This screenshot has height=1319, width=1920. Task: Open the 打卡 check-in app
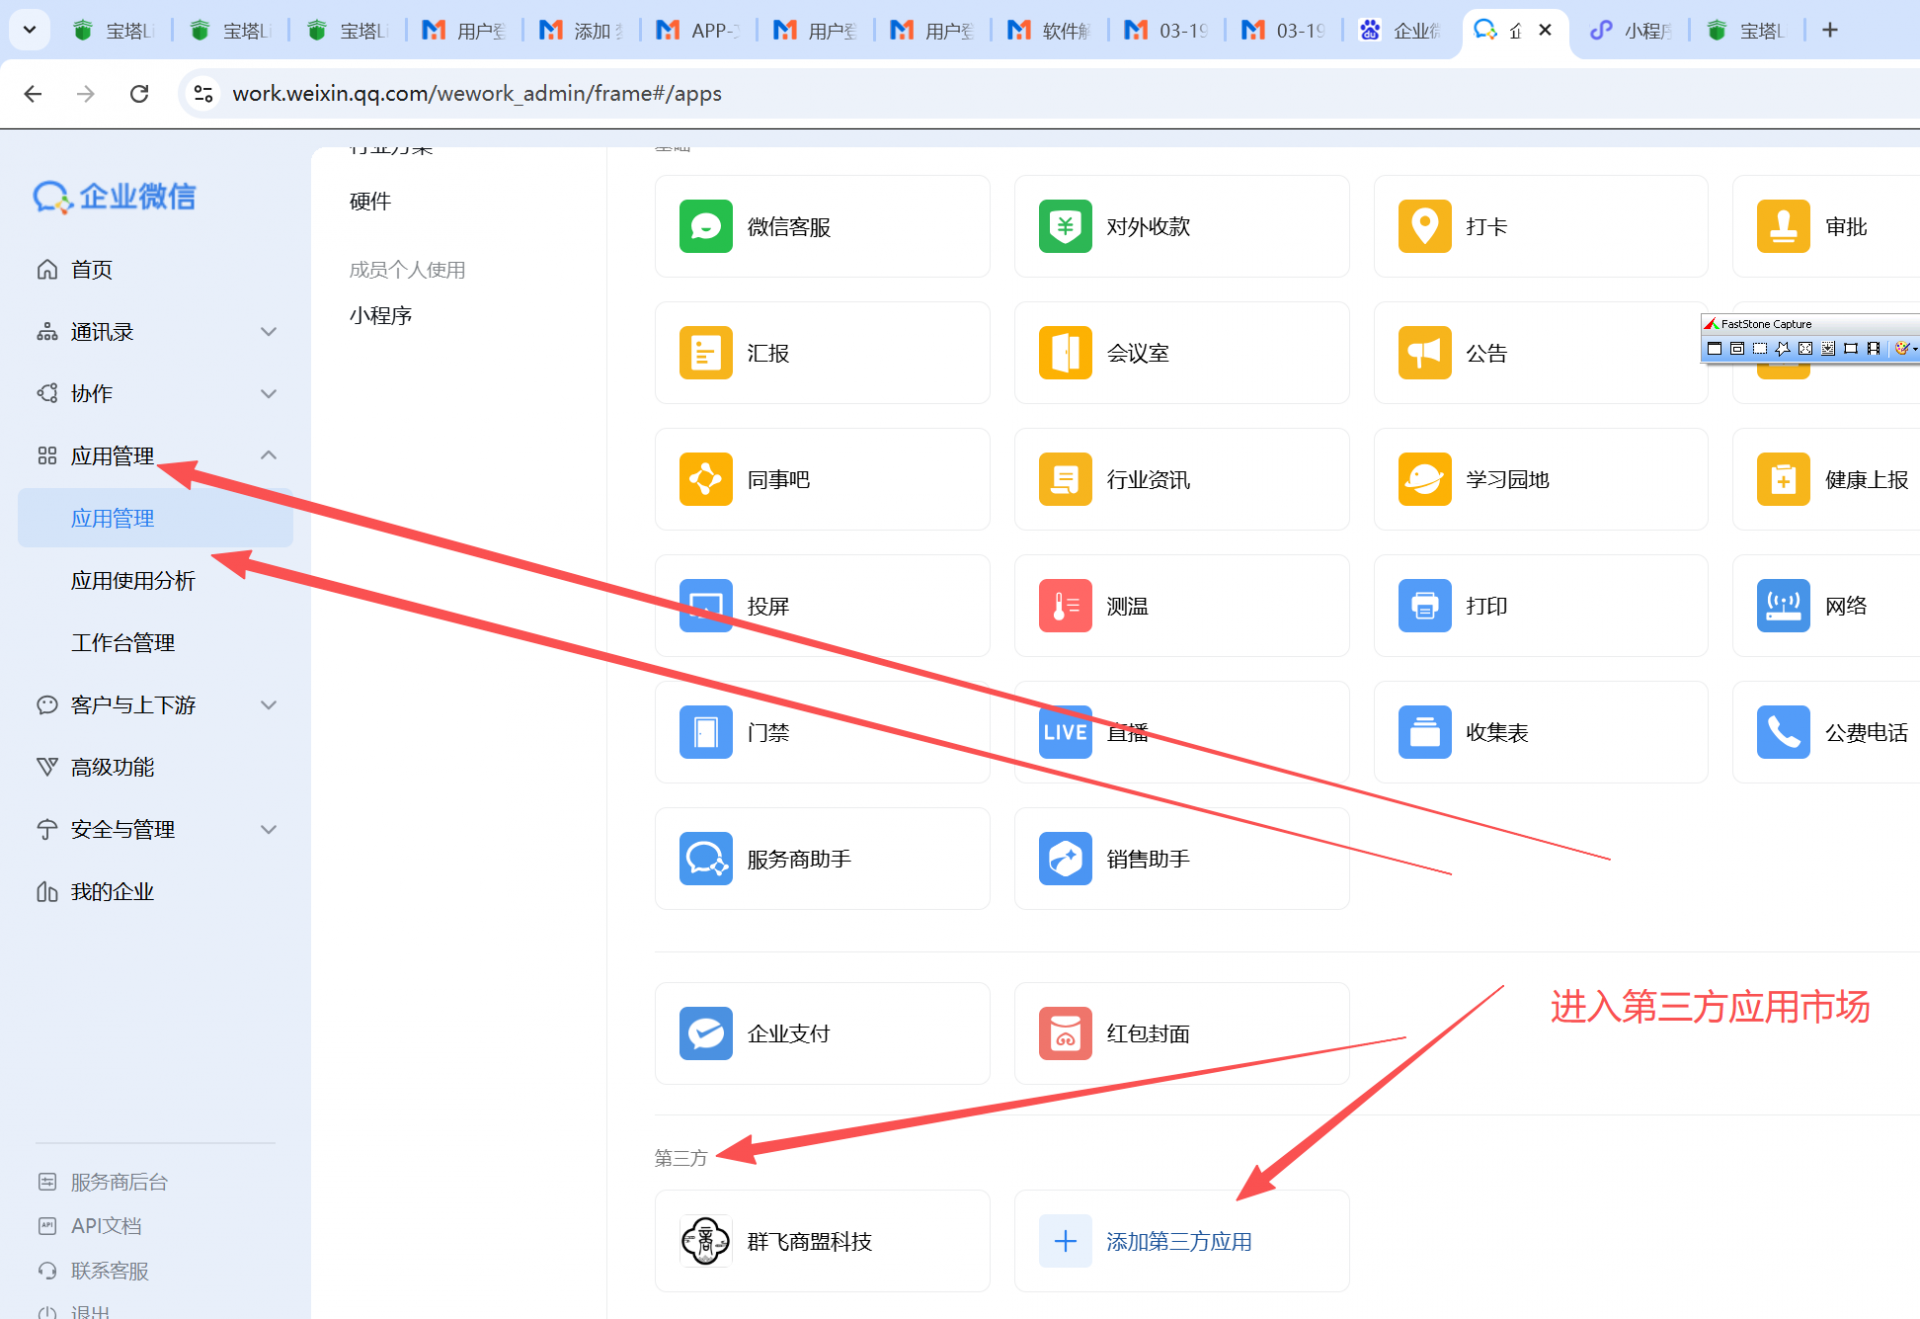1424,227
